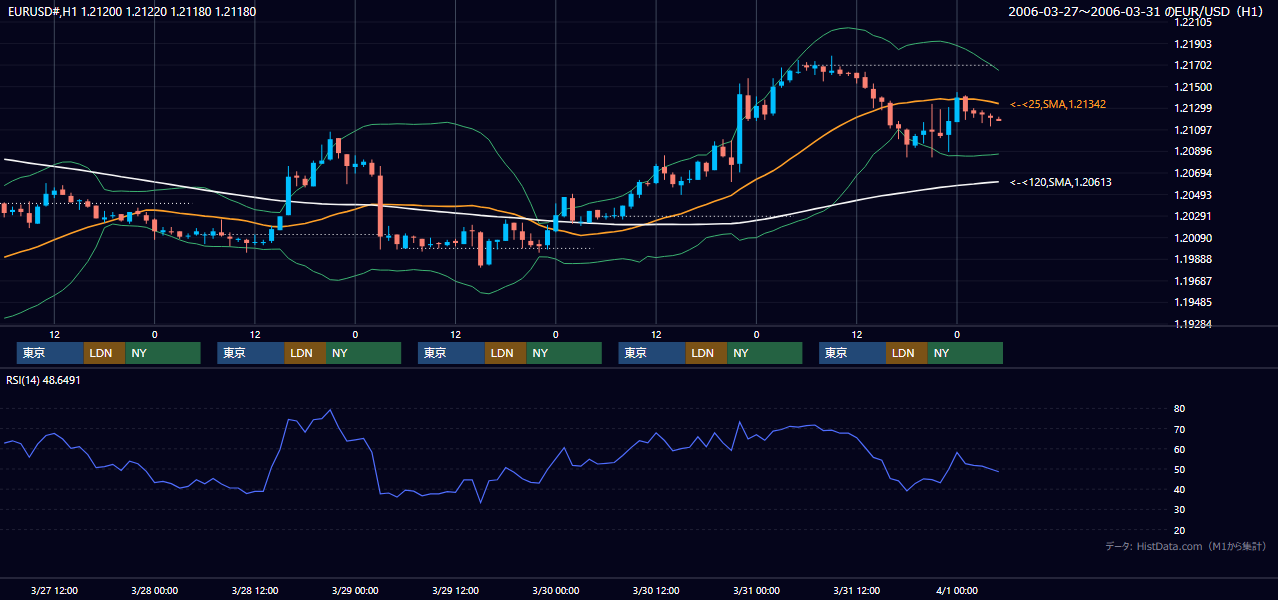Select the 3/29 12:00 time axis label

pos(455,590)
